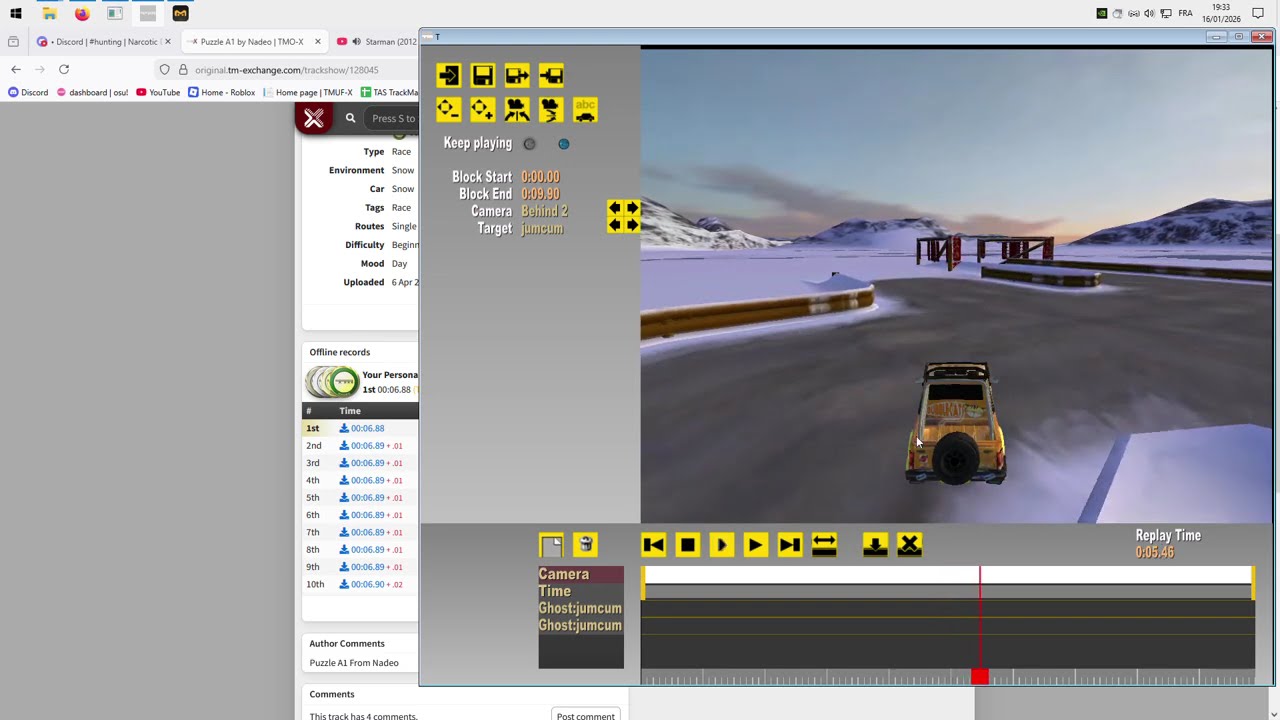Click the TMX site logo
Image resolution: width=1280 pixels, height=720 pixels.
[314, 118]
